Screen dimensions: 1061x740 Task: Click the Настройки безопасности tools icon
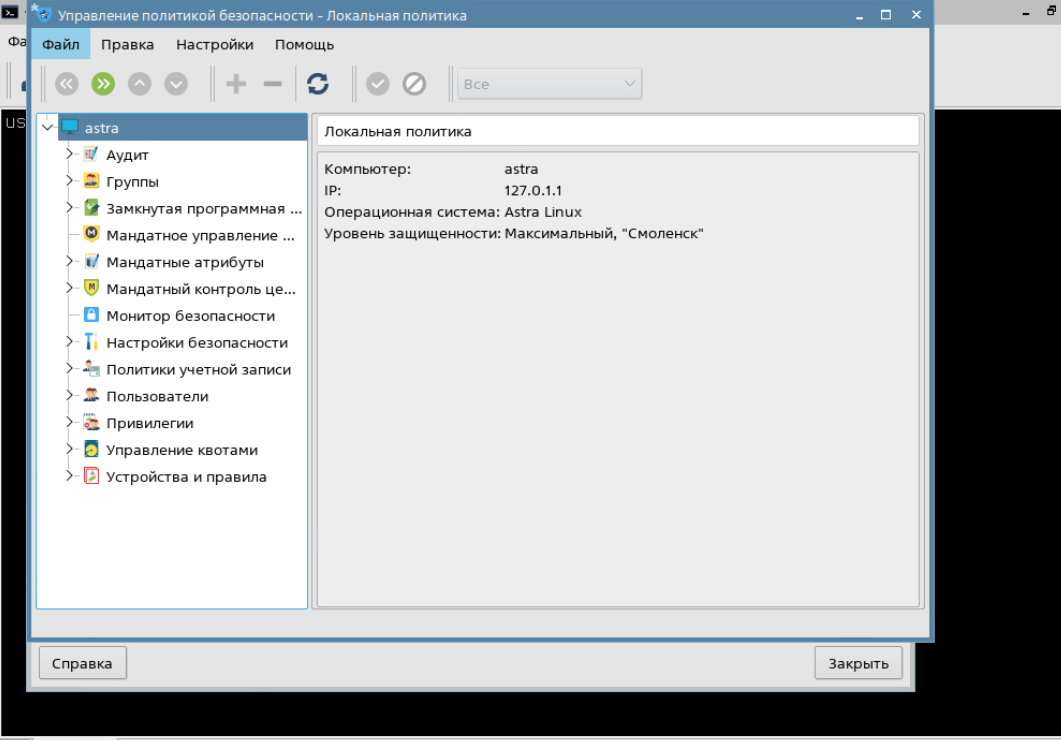pos(91,342)
